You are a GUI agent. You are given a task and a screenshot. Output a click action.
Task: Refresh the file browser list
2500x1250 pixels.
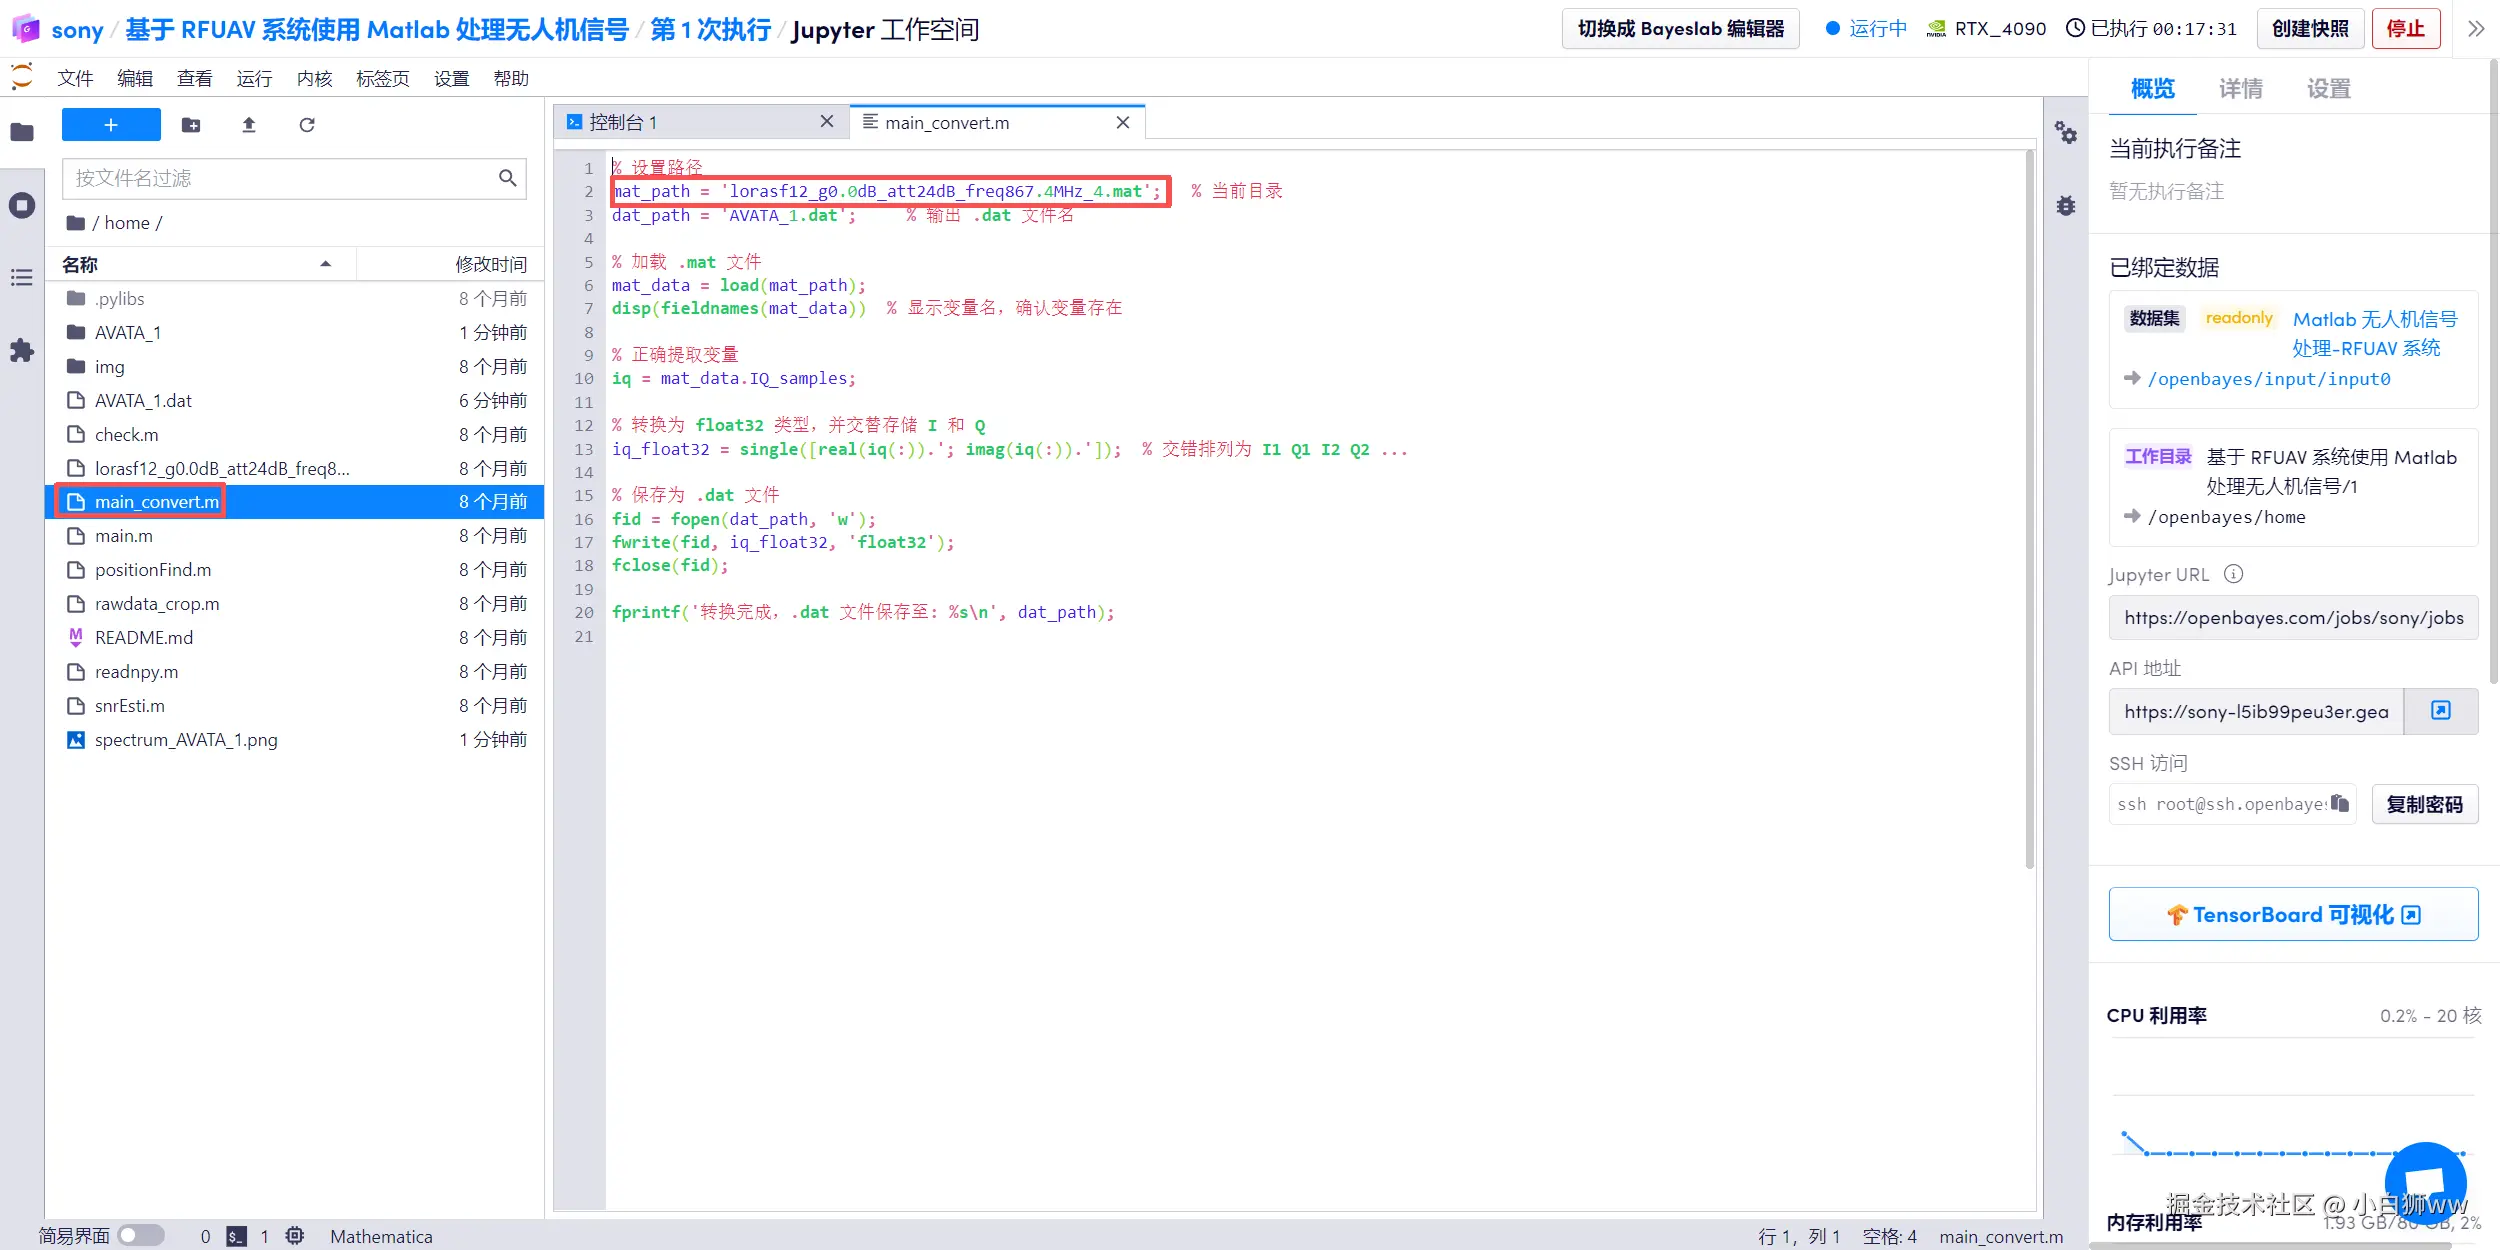pyautogui.click(x=307, y=125)
